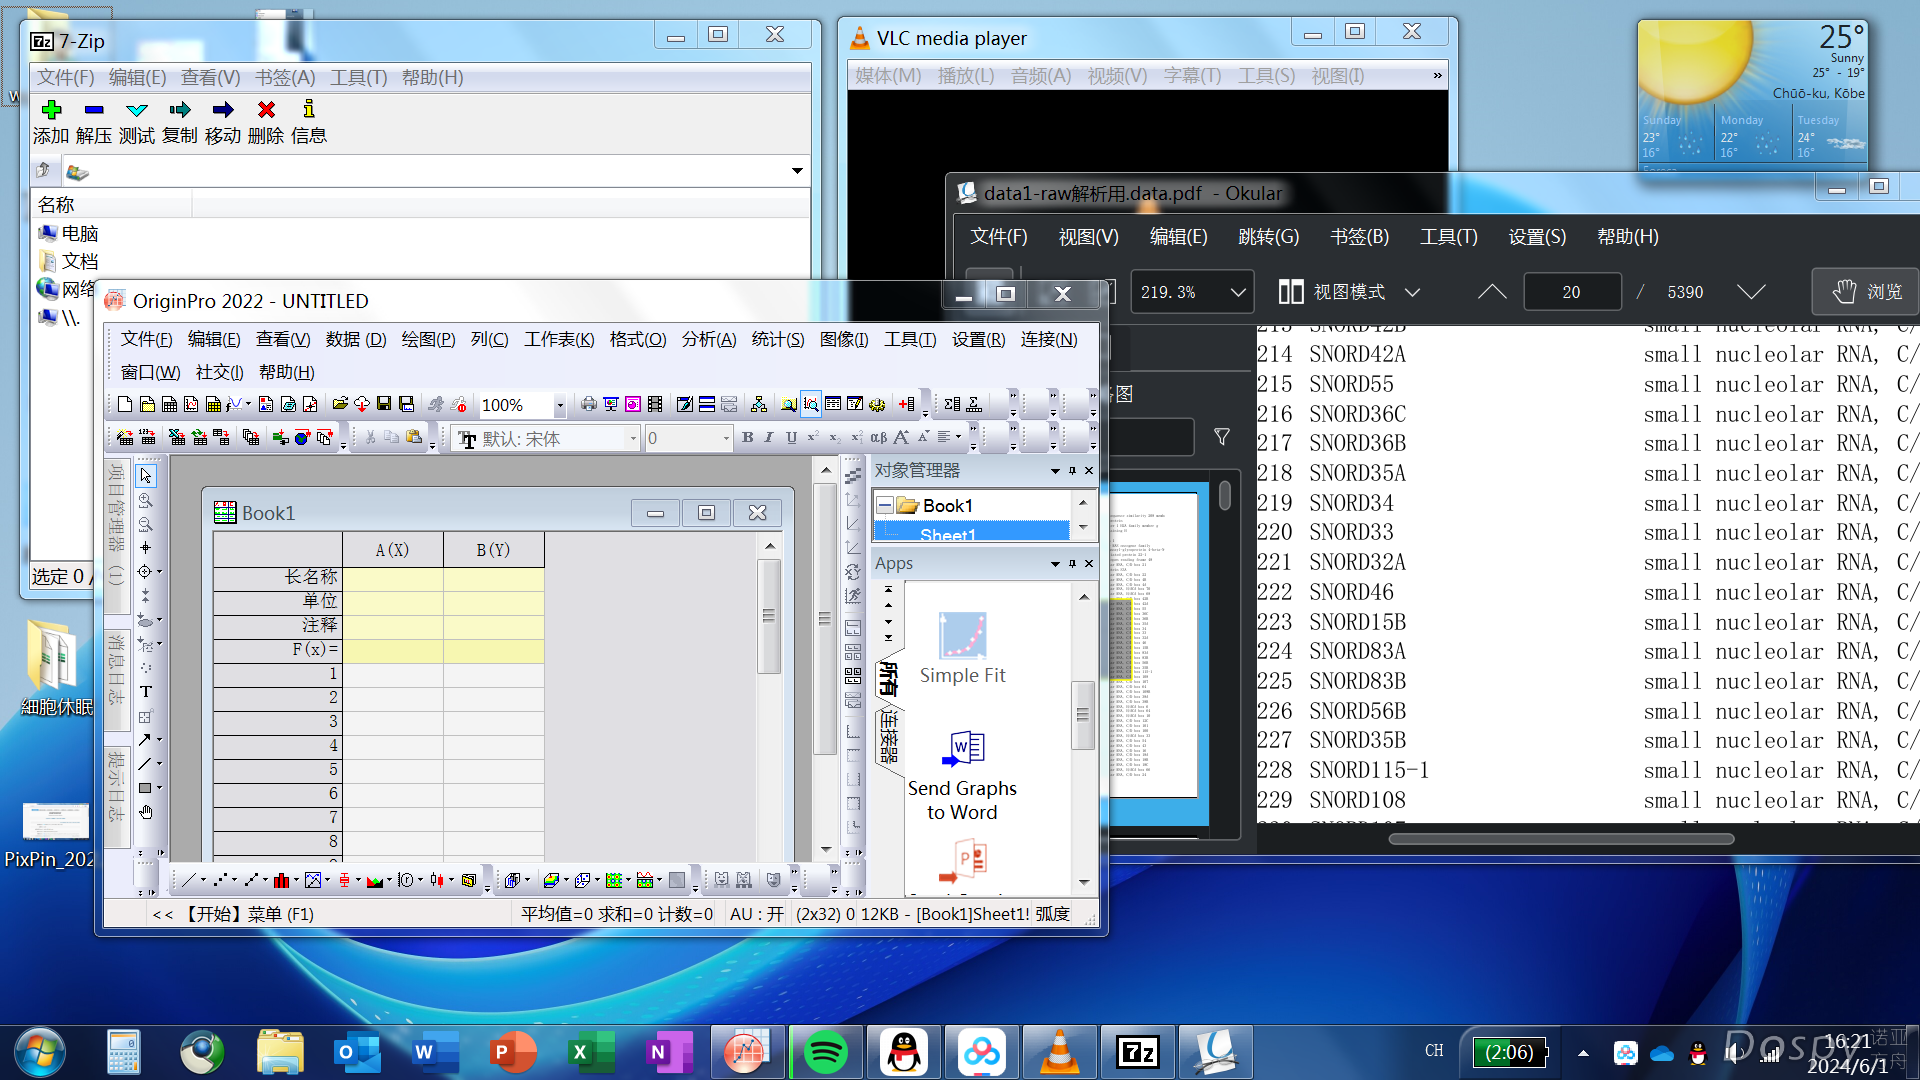
Task: Toggle auto-hide pin on Apps panel
Action: point(1072,564)
